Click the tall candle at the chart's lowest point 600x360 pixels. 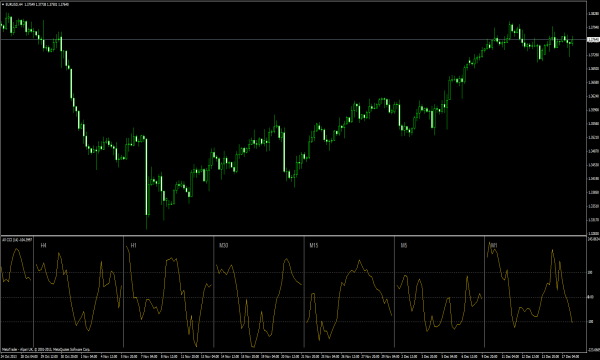point(146,184)
